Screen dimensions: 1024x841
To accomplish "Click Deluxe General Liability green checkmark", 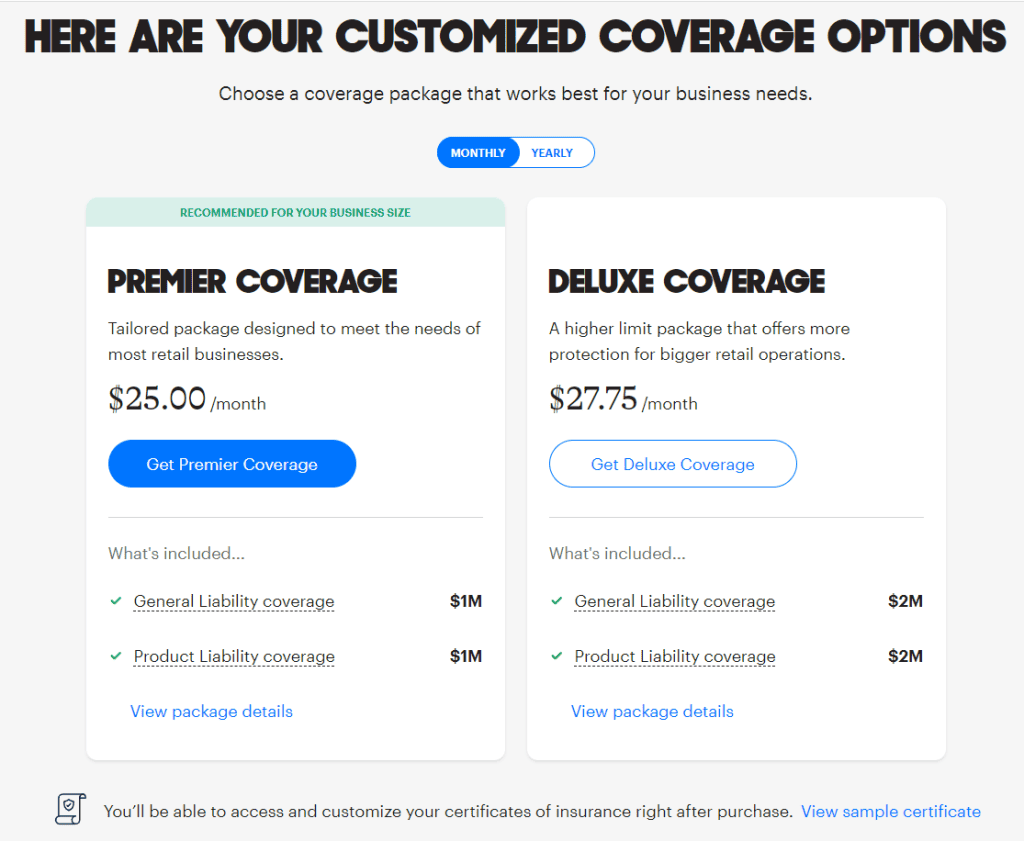I will [557, 601].
